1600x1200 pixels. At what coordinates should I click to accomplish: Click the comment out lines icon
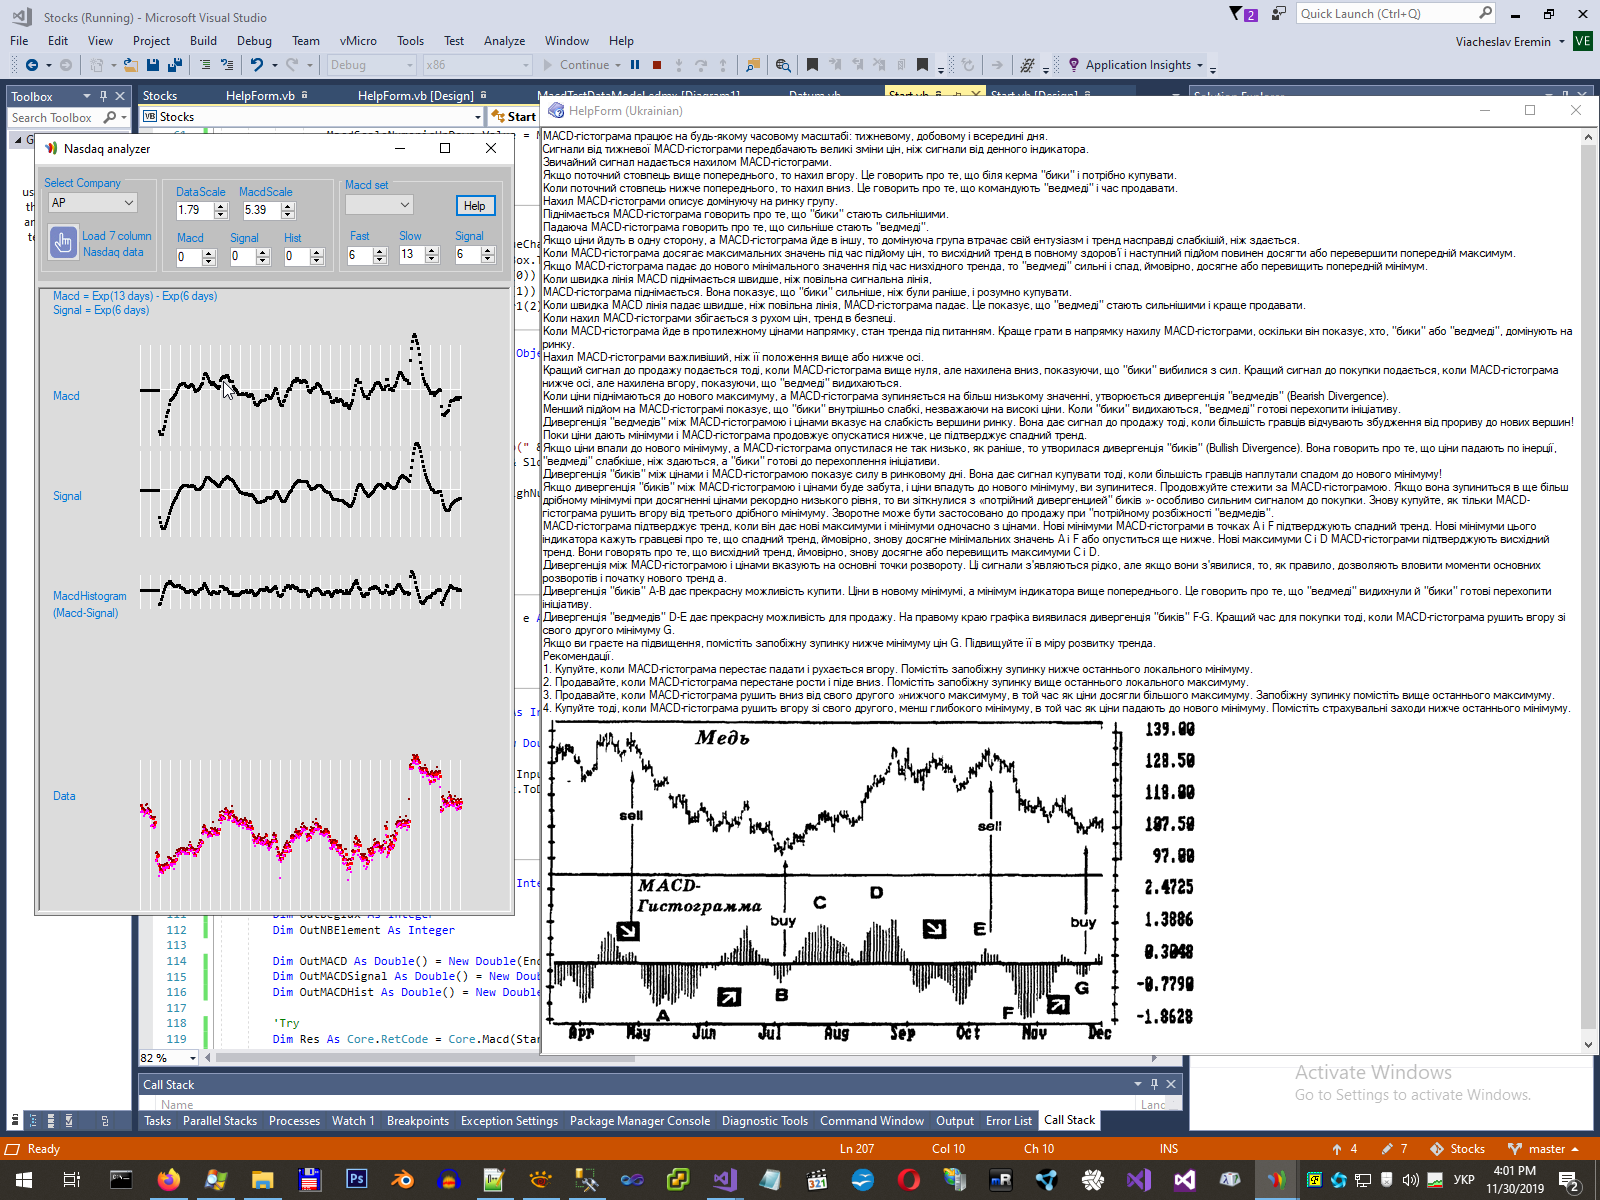click(205, 65)
